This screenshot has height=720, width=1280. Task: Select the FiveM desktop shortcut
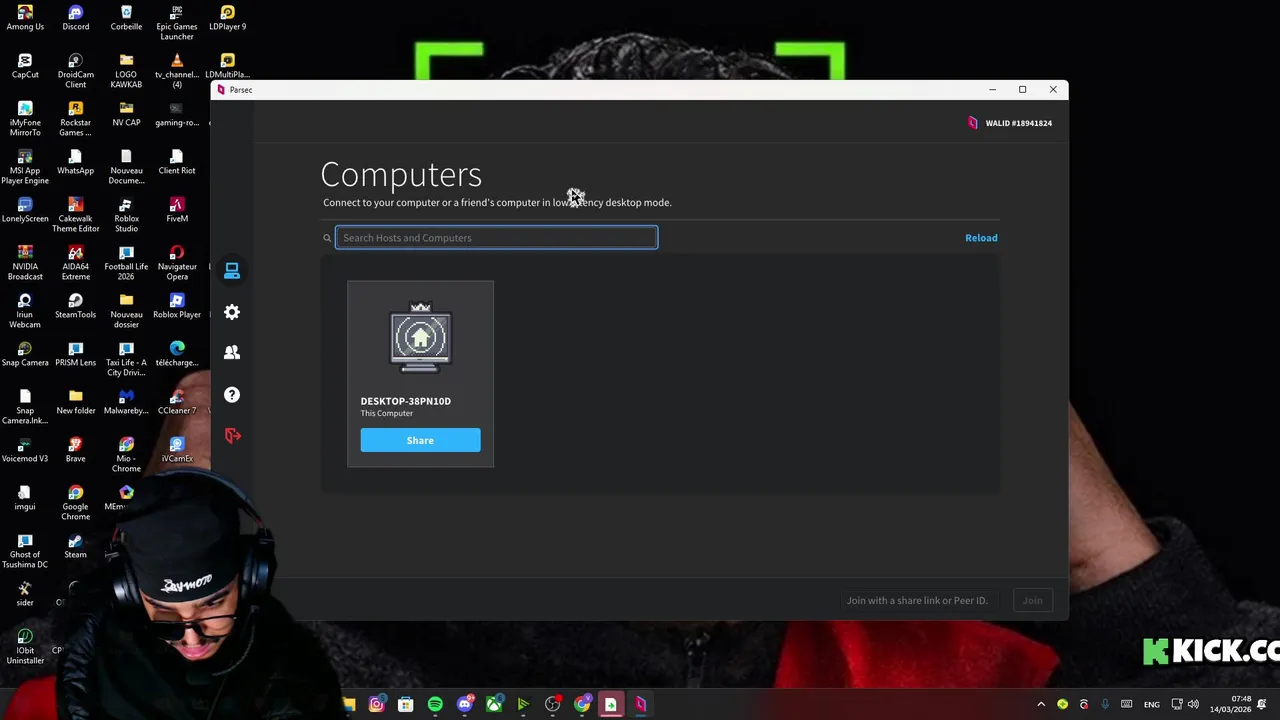pyautogui.click(x=177, y=210)
